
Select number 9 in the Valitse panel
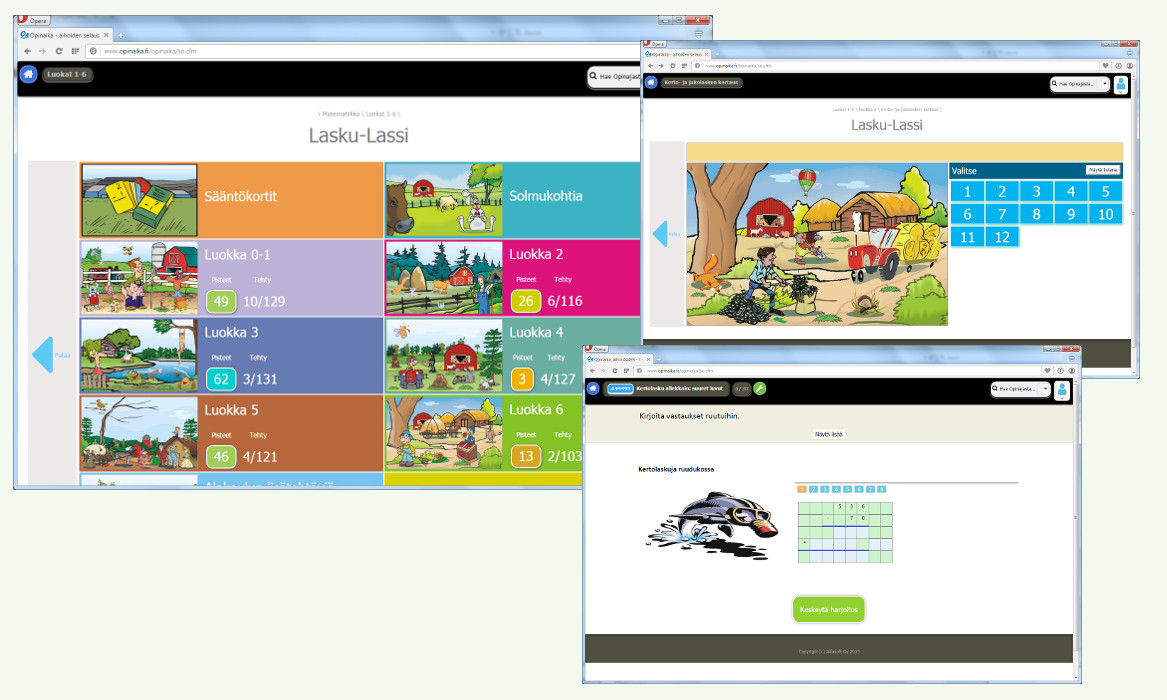1071,214
